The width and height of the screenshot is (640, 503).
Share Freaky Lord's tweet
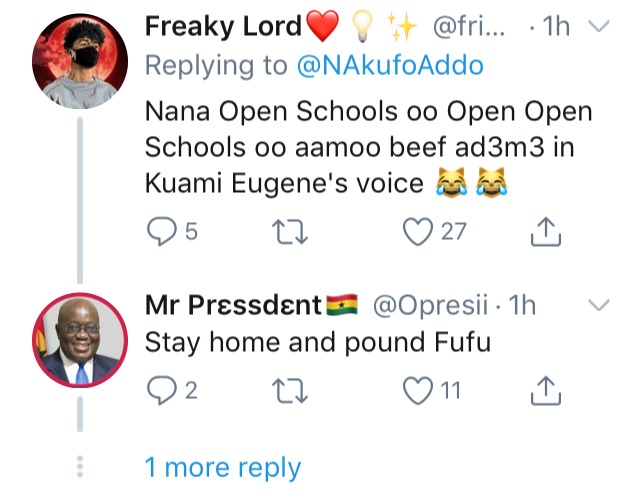tap(543, 231)
